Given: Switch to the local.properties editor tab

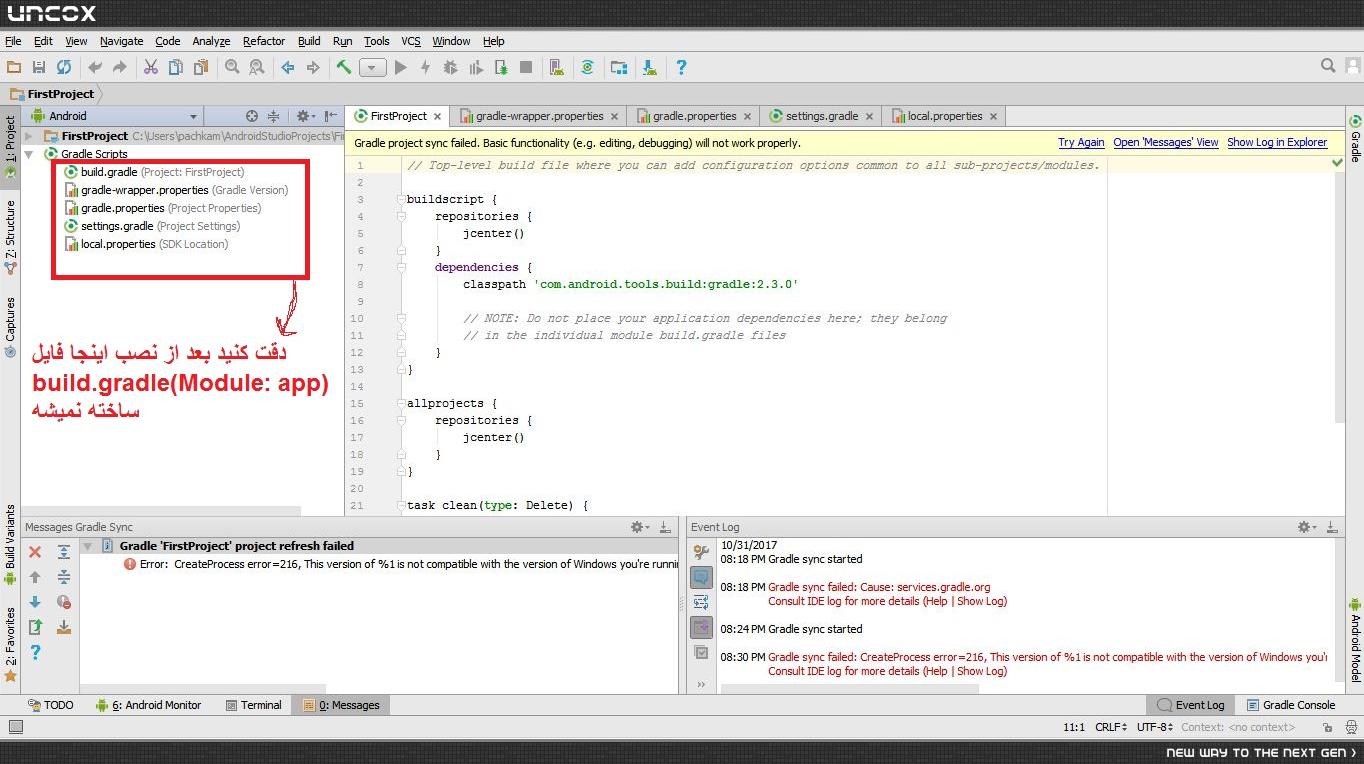Looking at the screenshot, I should [944, 116].
